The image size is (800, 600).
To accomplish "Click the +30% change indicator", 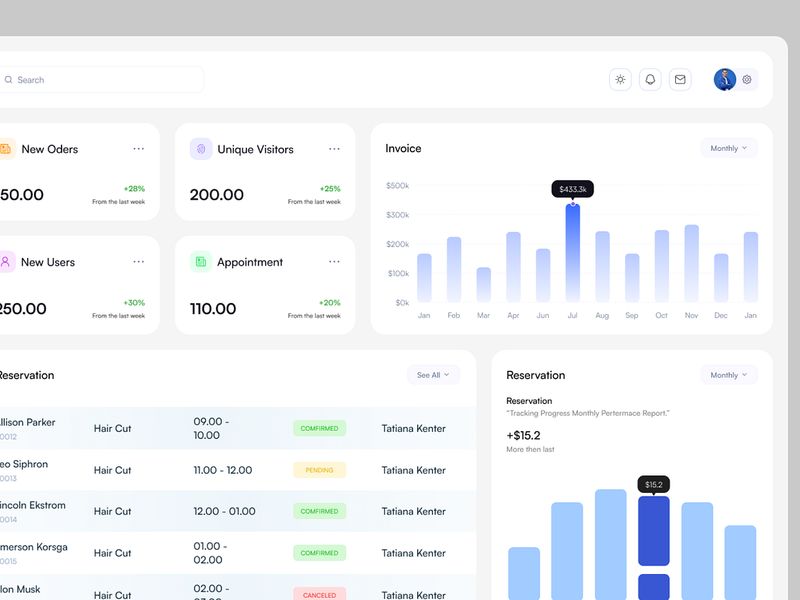I will pyautogui.click(x=134, y=303).
